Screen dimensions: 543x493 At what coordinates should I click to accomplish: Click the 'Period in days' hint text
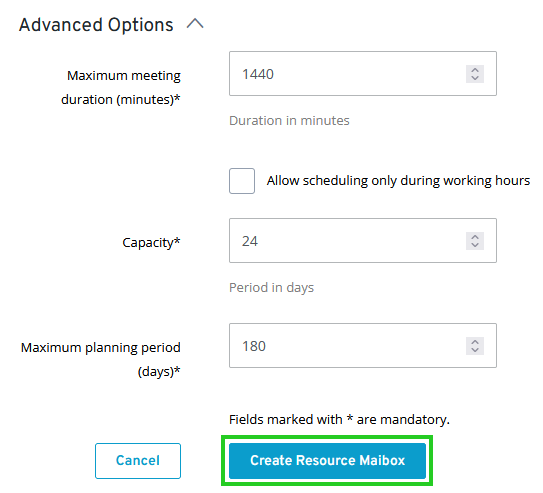click(272, 288)
